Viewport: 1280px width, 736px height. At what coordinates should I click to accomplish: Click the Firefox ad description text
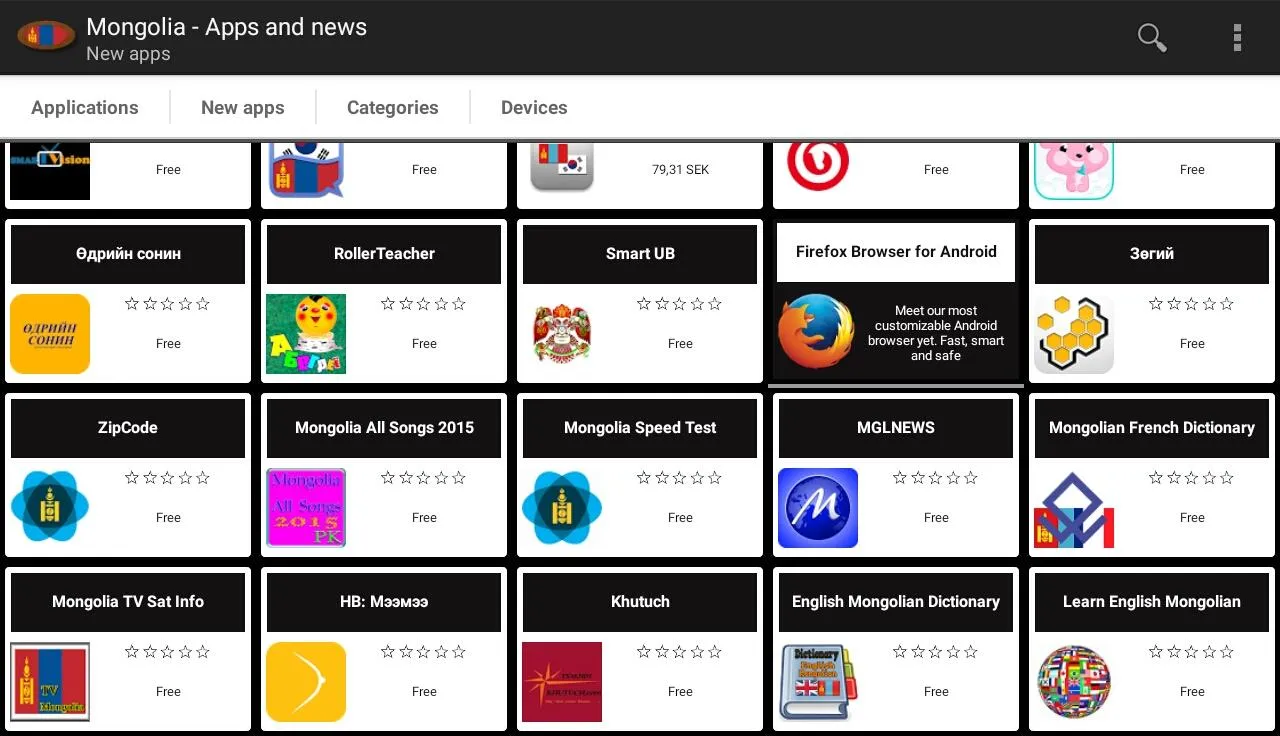click(936, 333)
